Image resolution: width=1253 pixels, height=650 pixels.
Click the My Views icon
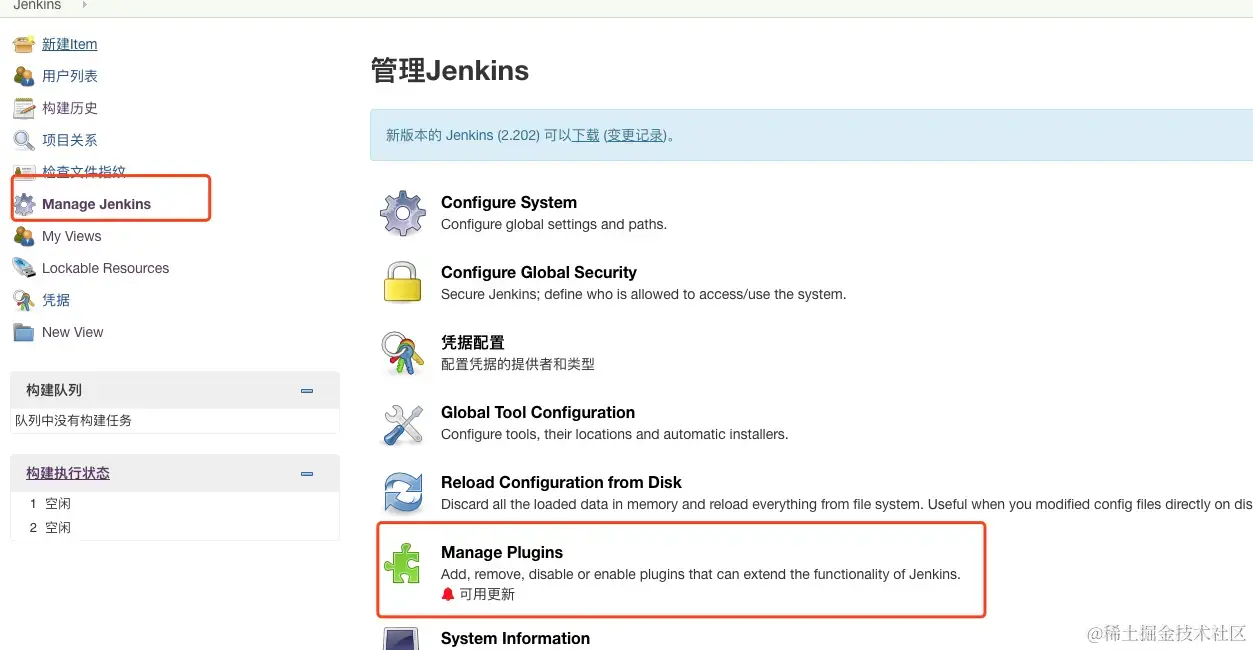click(24, 236)
